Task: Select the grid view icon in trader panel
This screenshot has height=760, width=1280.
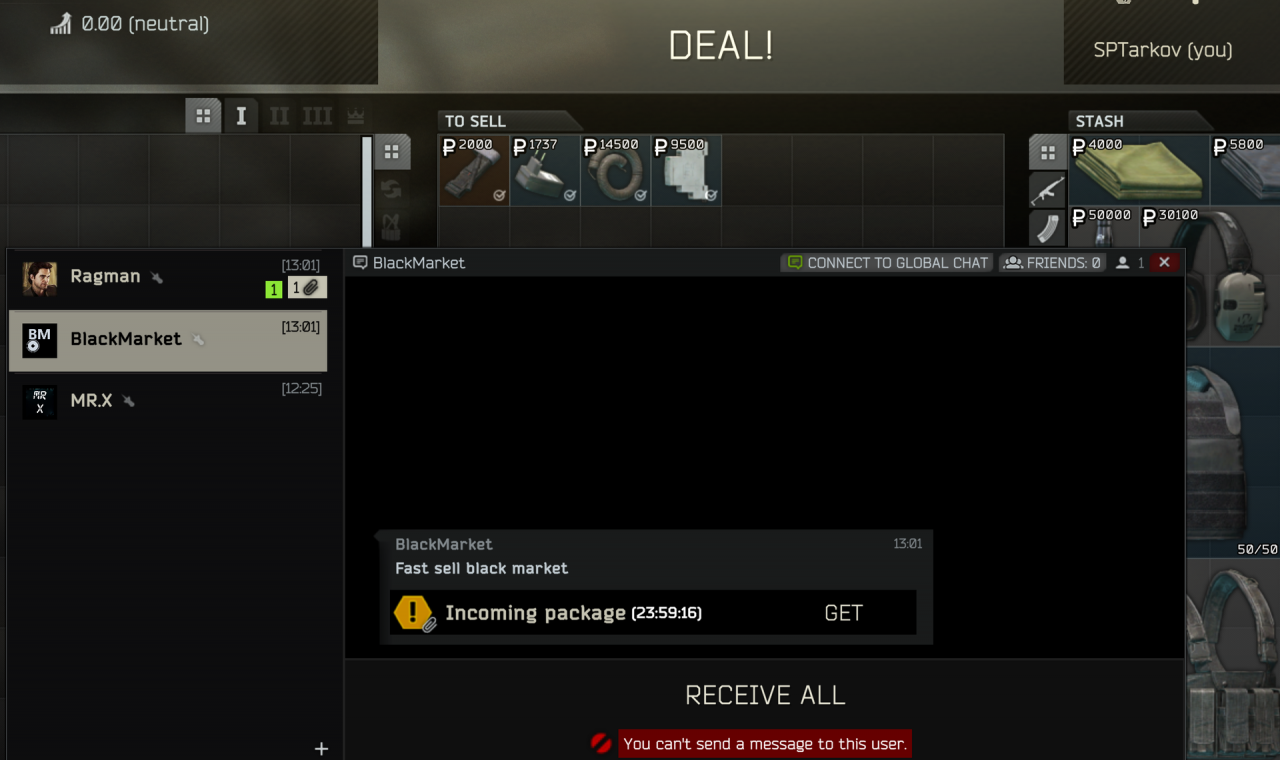Action: (203, 115)
